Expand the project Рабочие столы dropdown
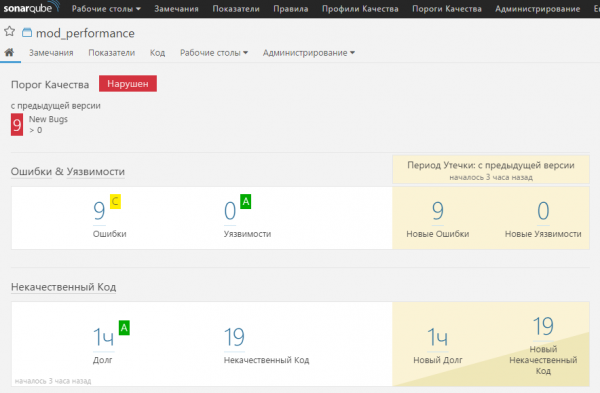This screenshot has width=600, height=393. coord(214,53)
